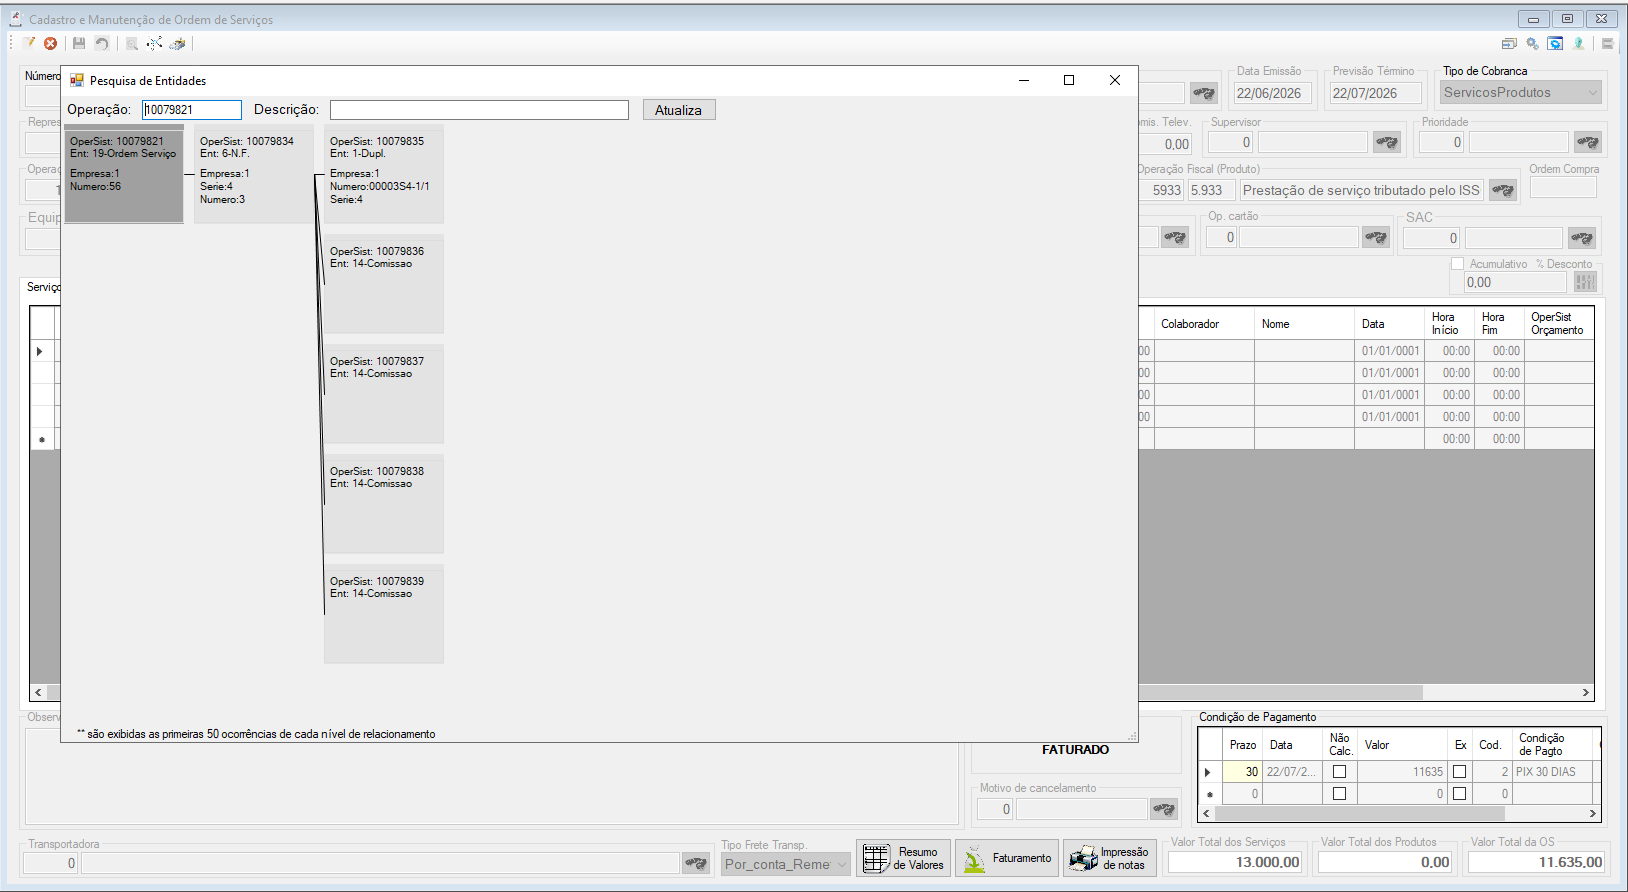The image size is (1628, 892).
Task: Open the Transportadora binoculars lookup
Action: tap(696, 863)
